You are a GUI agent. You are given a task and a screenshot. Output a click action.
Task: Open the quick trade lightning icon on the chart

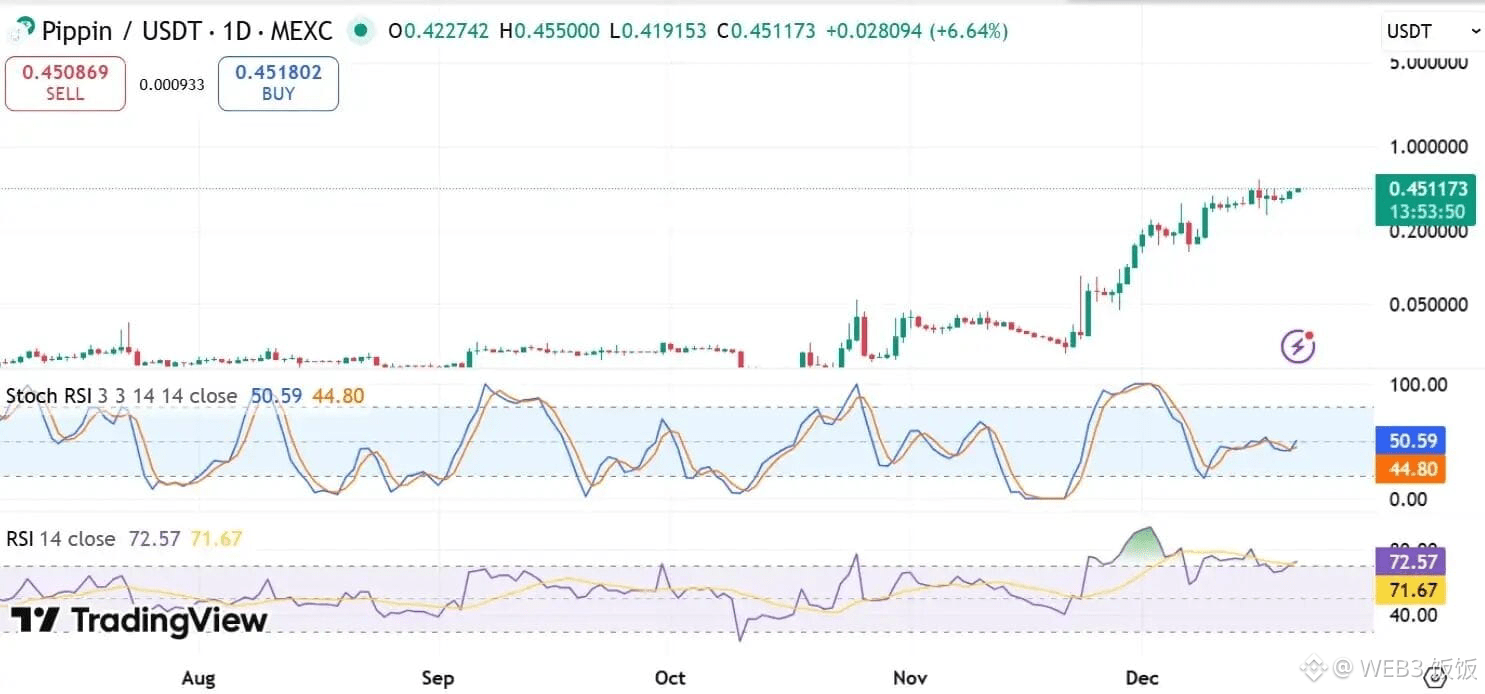[1296, 344]
